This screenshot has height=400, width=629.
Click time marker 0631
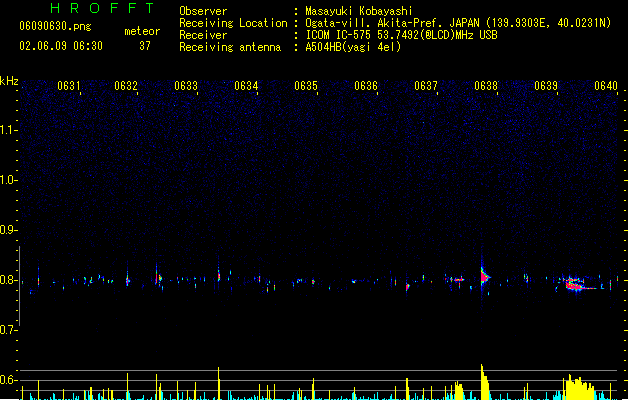69,86
